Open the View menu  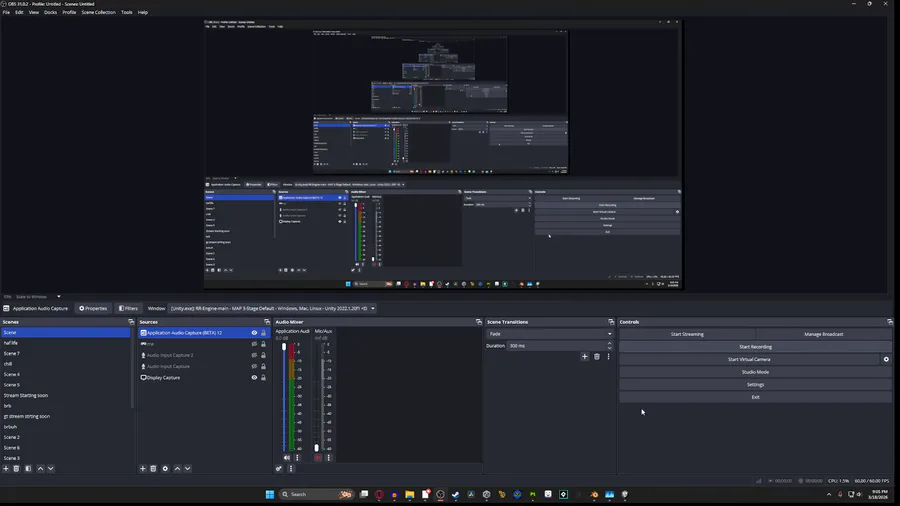(x=34, y=12)
